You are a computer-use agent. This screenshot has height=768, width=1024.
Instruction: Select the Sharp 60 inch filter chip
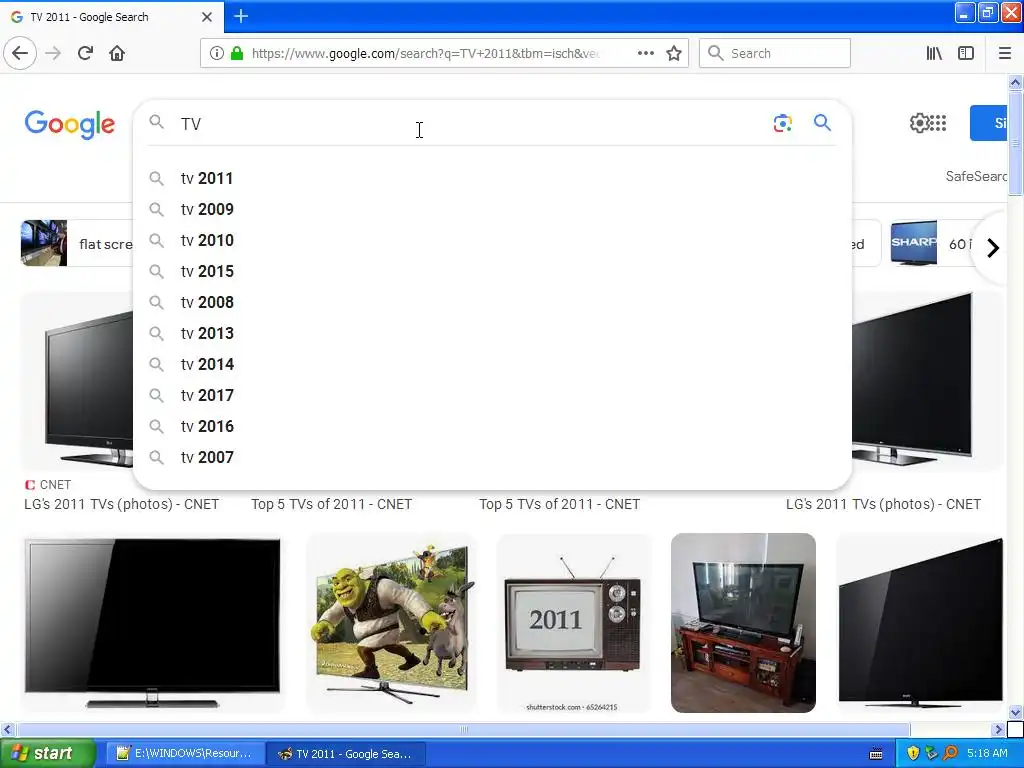pyautogui.click(x=933, y=243)
